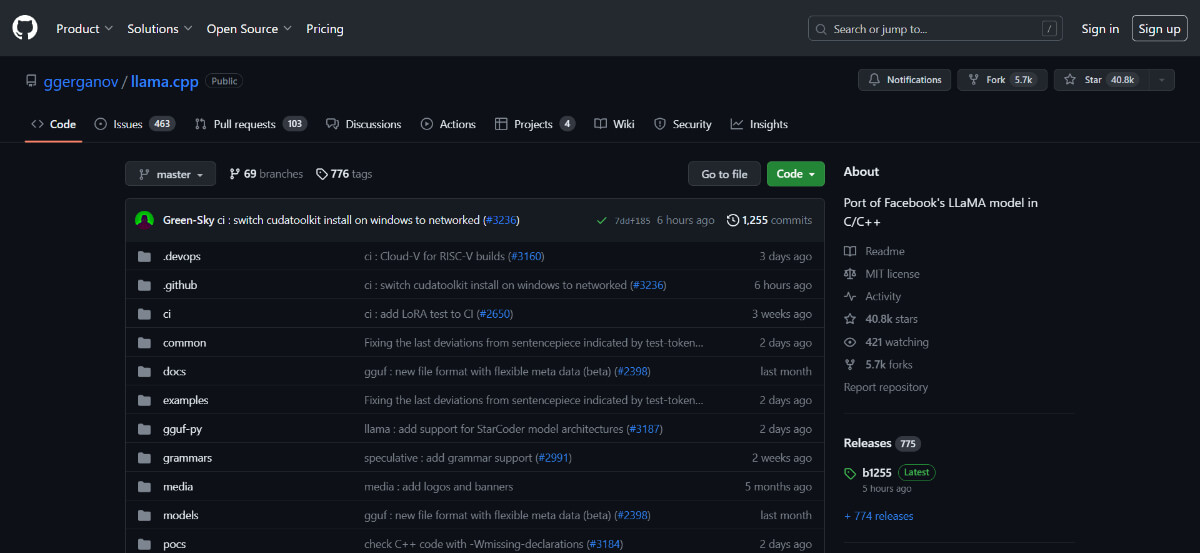1200x553 pixels.
Task: Open the master branch selector dropdown
Action: click(x=170, y=174)
